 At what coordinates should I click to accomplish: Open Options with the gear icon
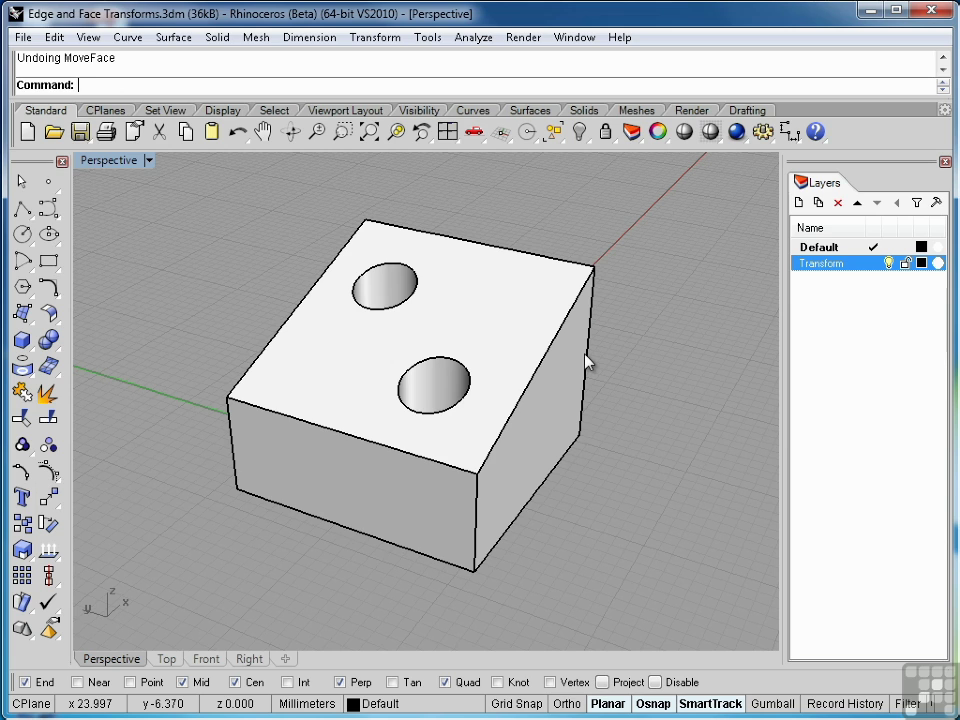tap(763, 132)
